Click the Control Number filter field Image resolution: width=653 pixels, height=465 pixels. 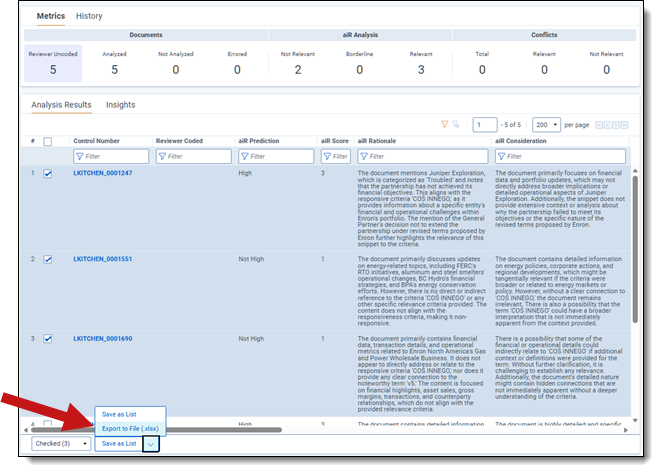click(111, 157)
